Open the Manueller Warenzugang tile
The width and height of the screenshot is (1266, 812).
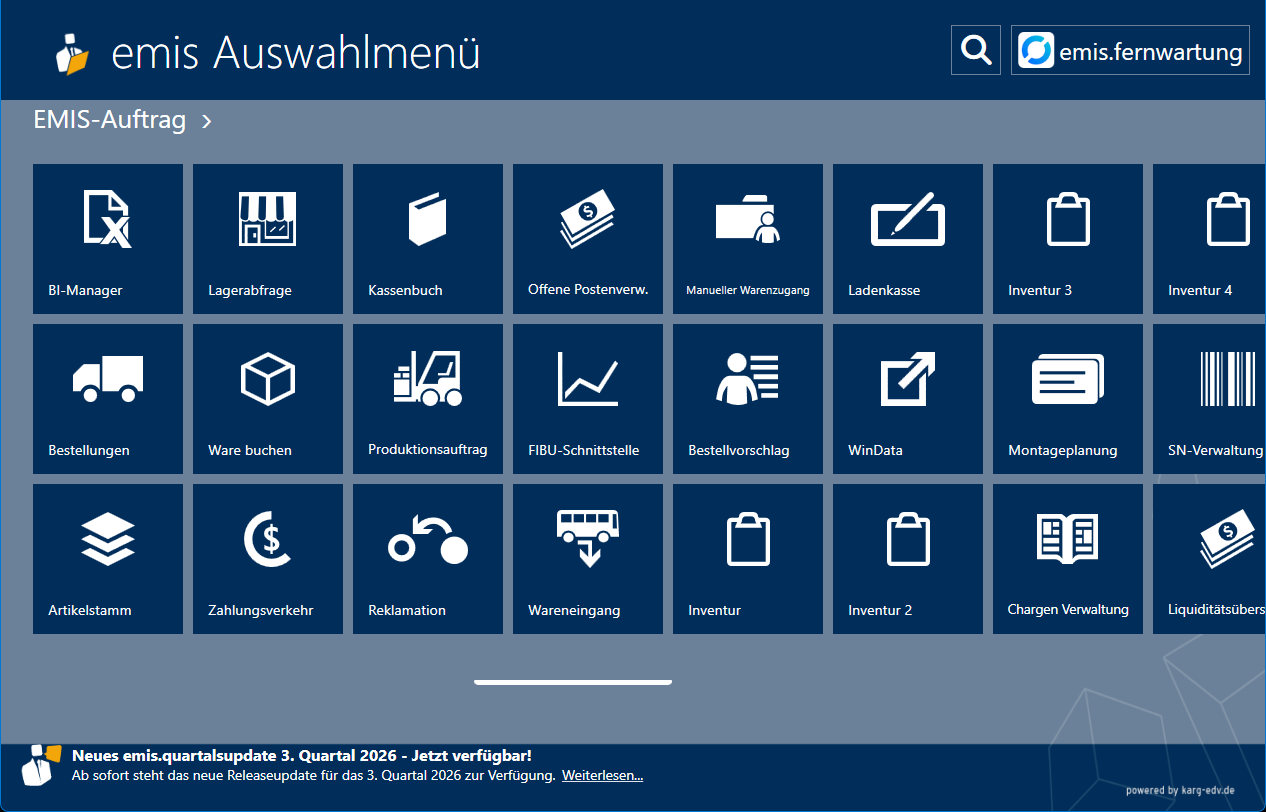748,239
